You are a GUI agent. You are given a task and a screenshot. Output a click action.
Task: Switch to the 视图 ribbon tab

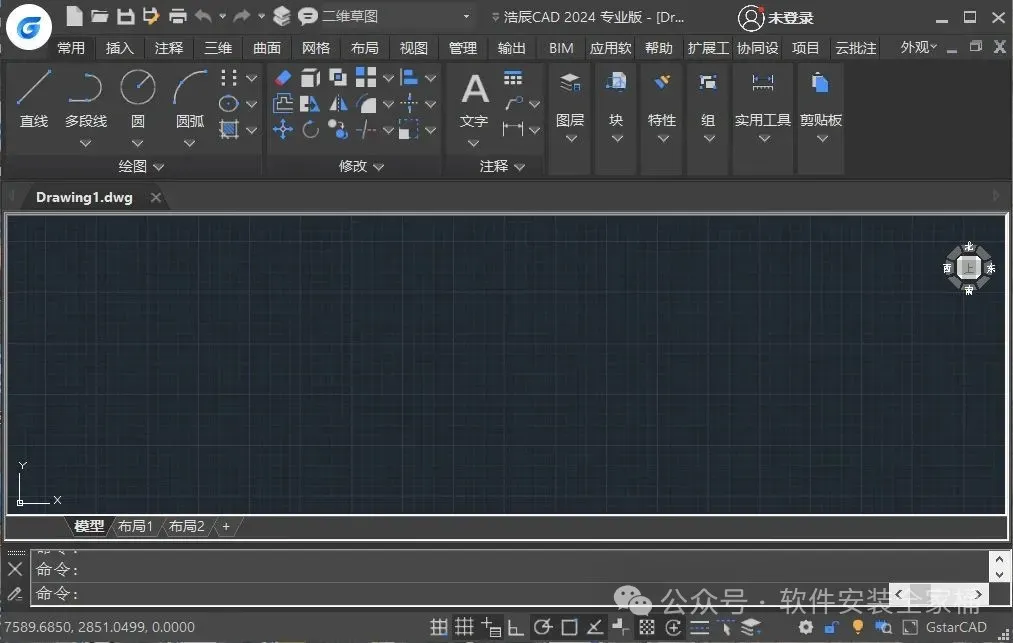[x=413, y=48]
